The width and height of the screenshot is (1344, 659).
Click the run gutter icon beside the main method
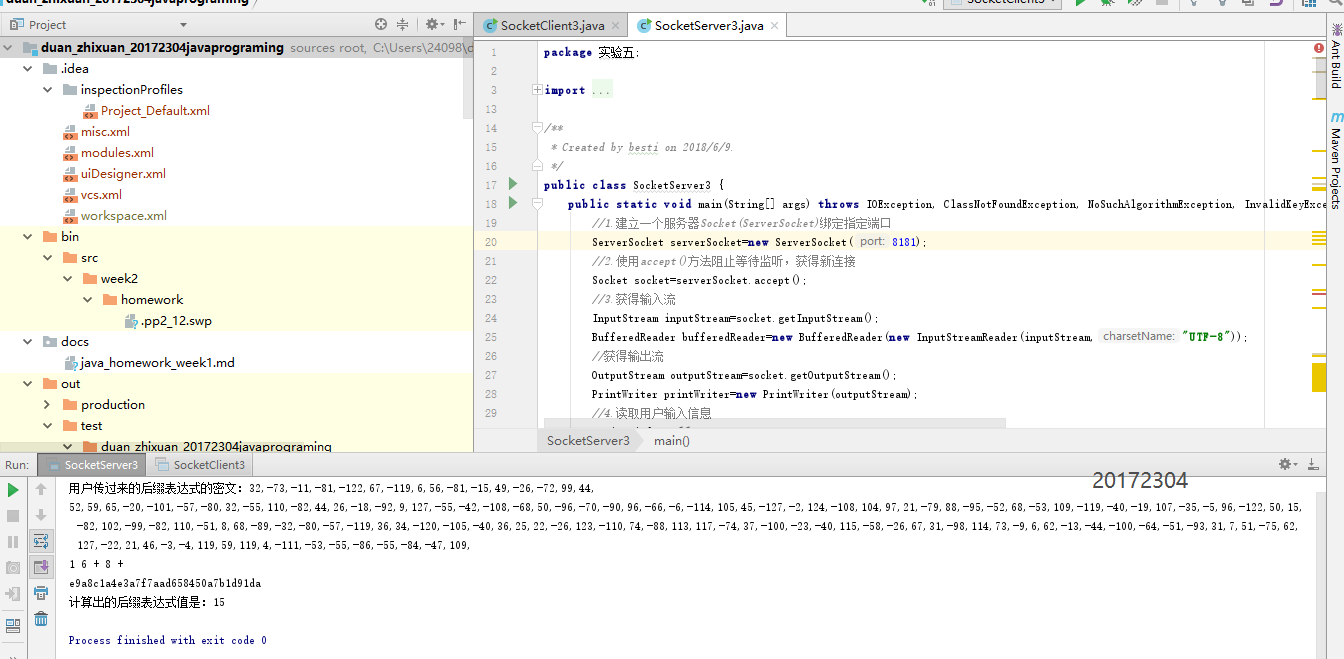513,203
